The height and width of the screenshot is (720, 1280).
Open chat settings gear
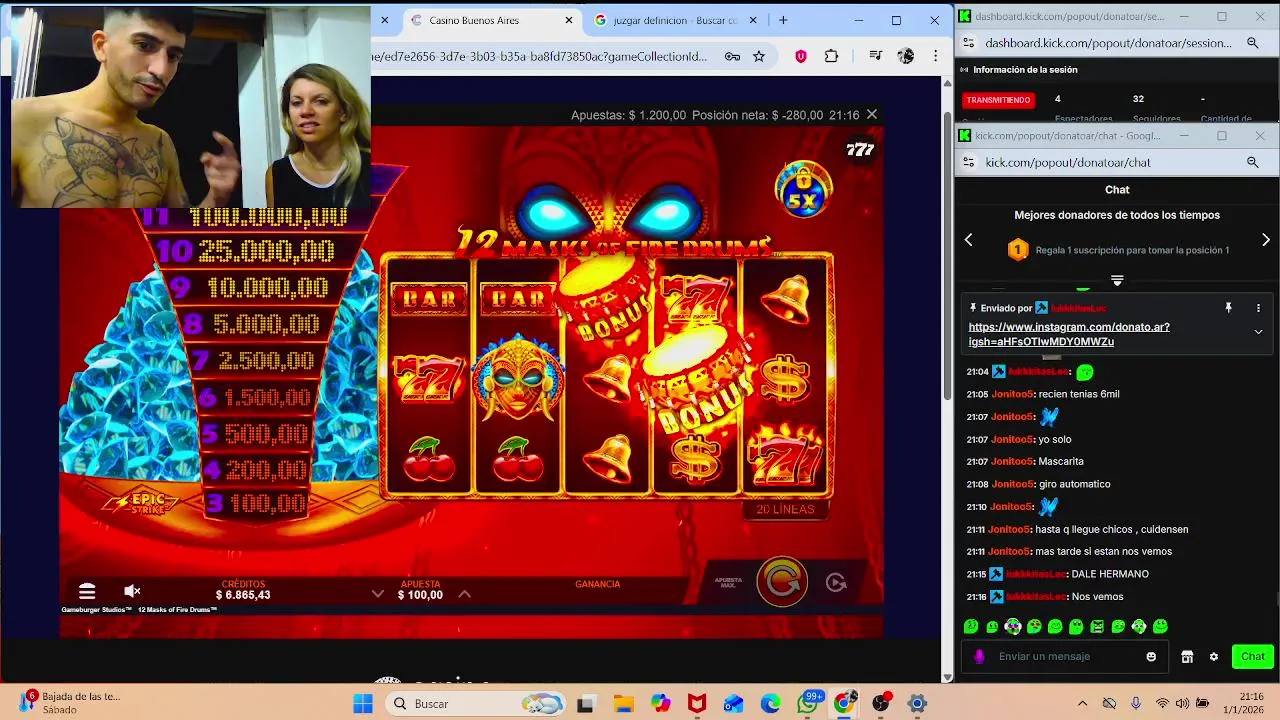point(1214,656)
